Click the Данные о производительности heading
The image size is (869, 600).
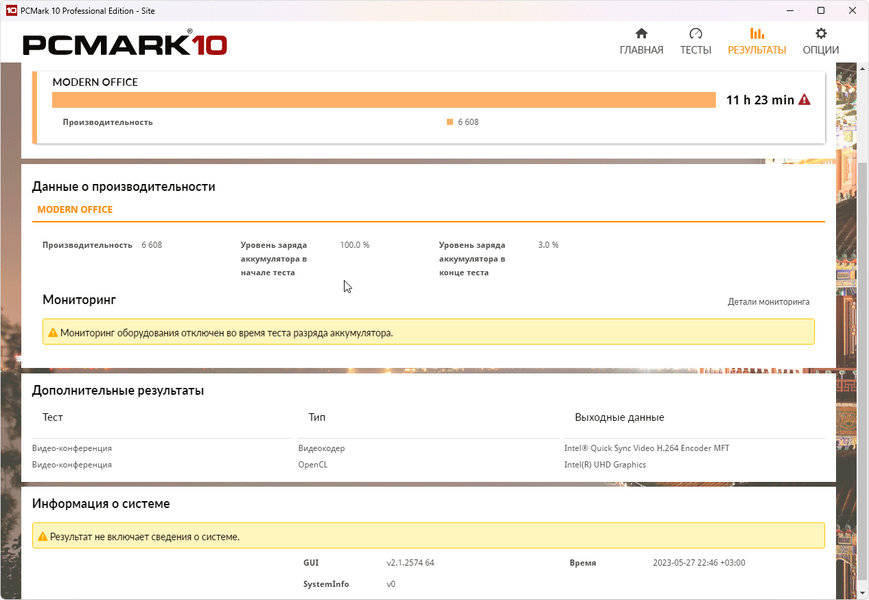pyautogui.click(x=124, y=187)
